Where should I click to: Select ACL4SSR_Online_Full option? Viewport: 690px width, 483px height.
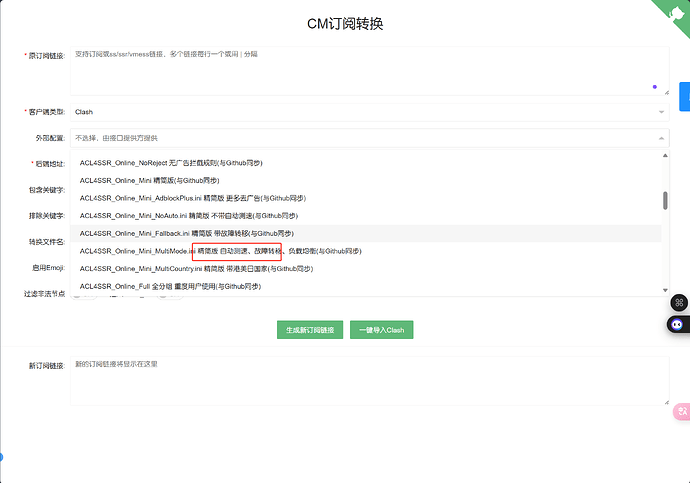(x=366, y=286)
